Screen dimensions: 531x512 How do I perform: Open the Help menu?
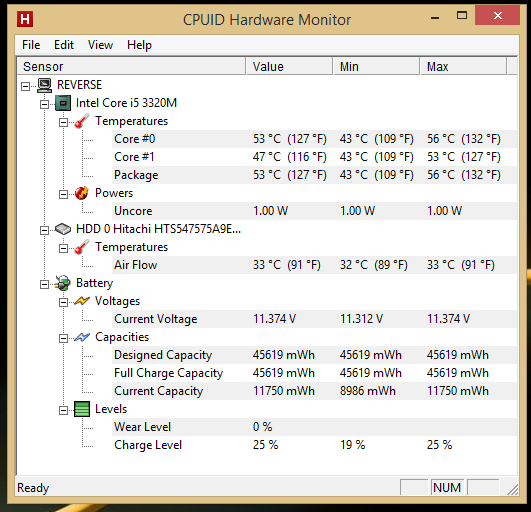click(139, 45)
